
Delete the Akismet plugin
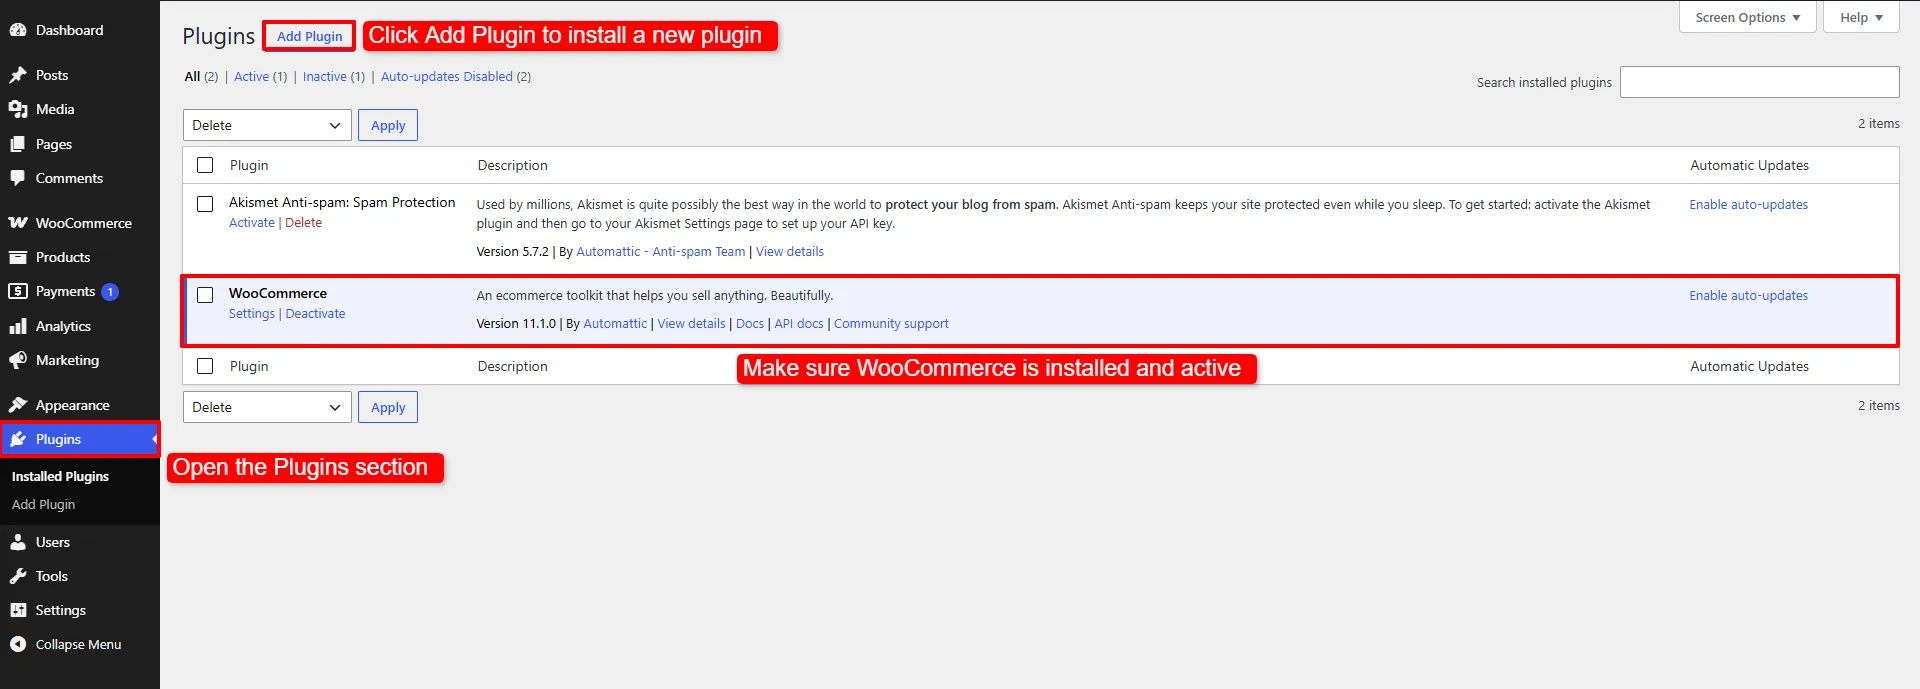pos(303,223)
